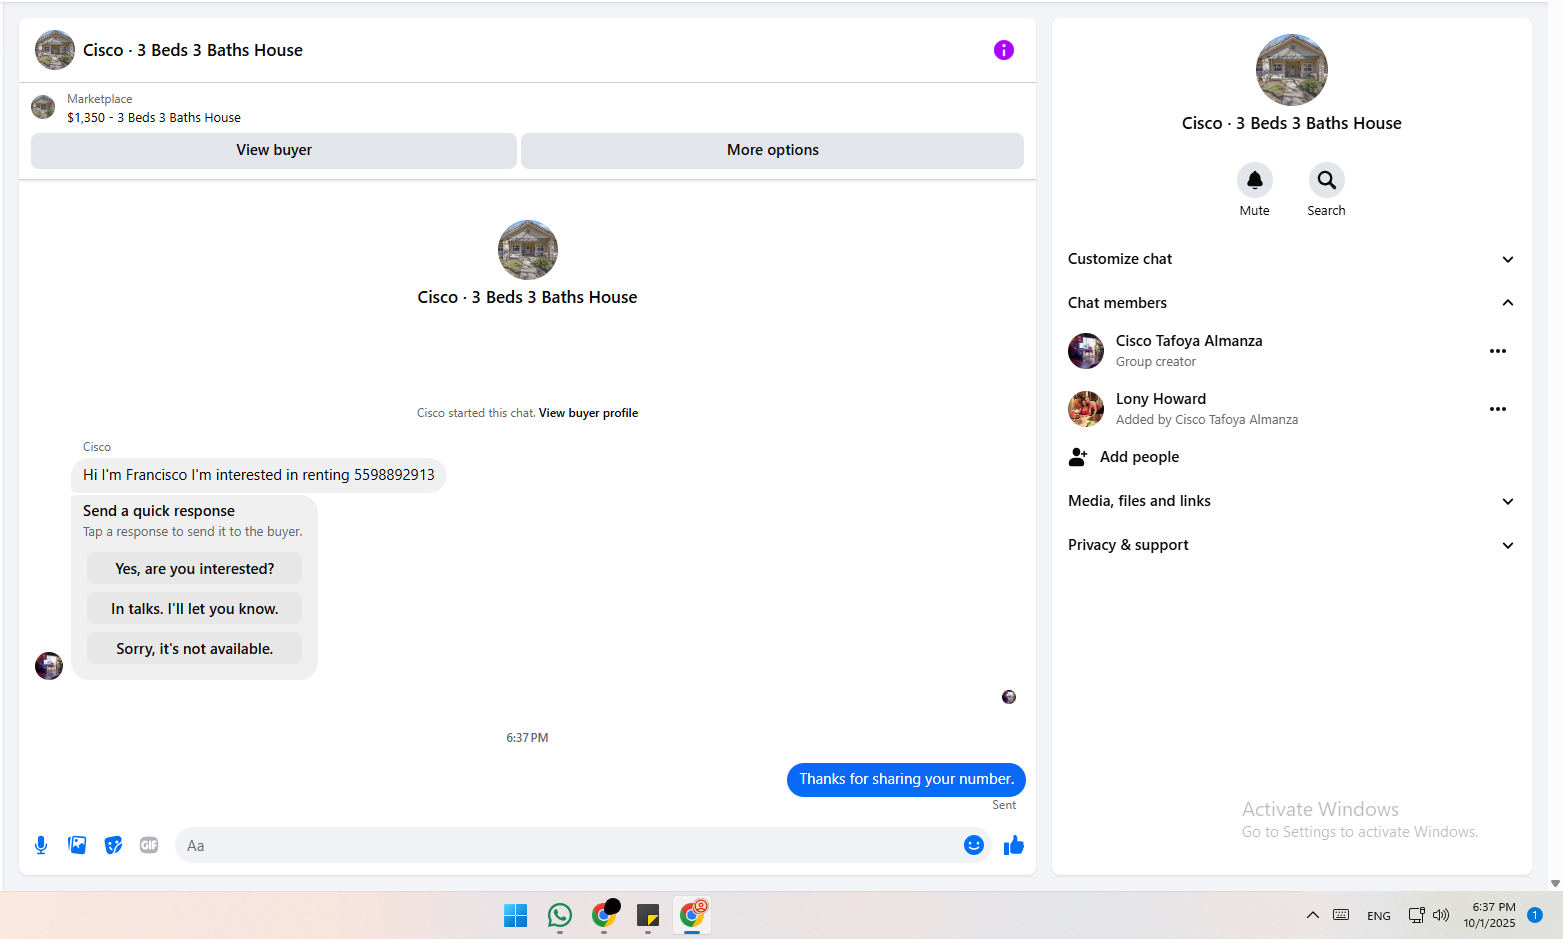The height and width of the screenshot is (939, 1563).
Task: Choose a sticker from the sticker icon
Action: coord(113,845)
